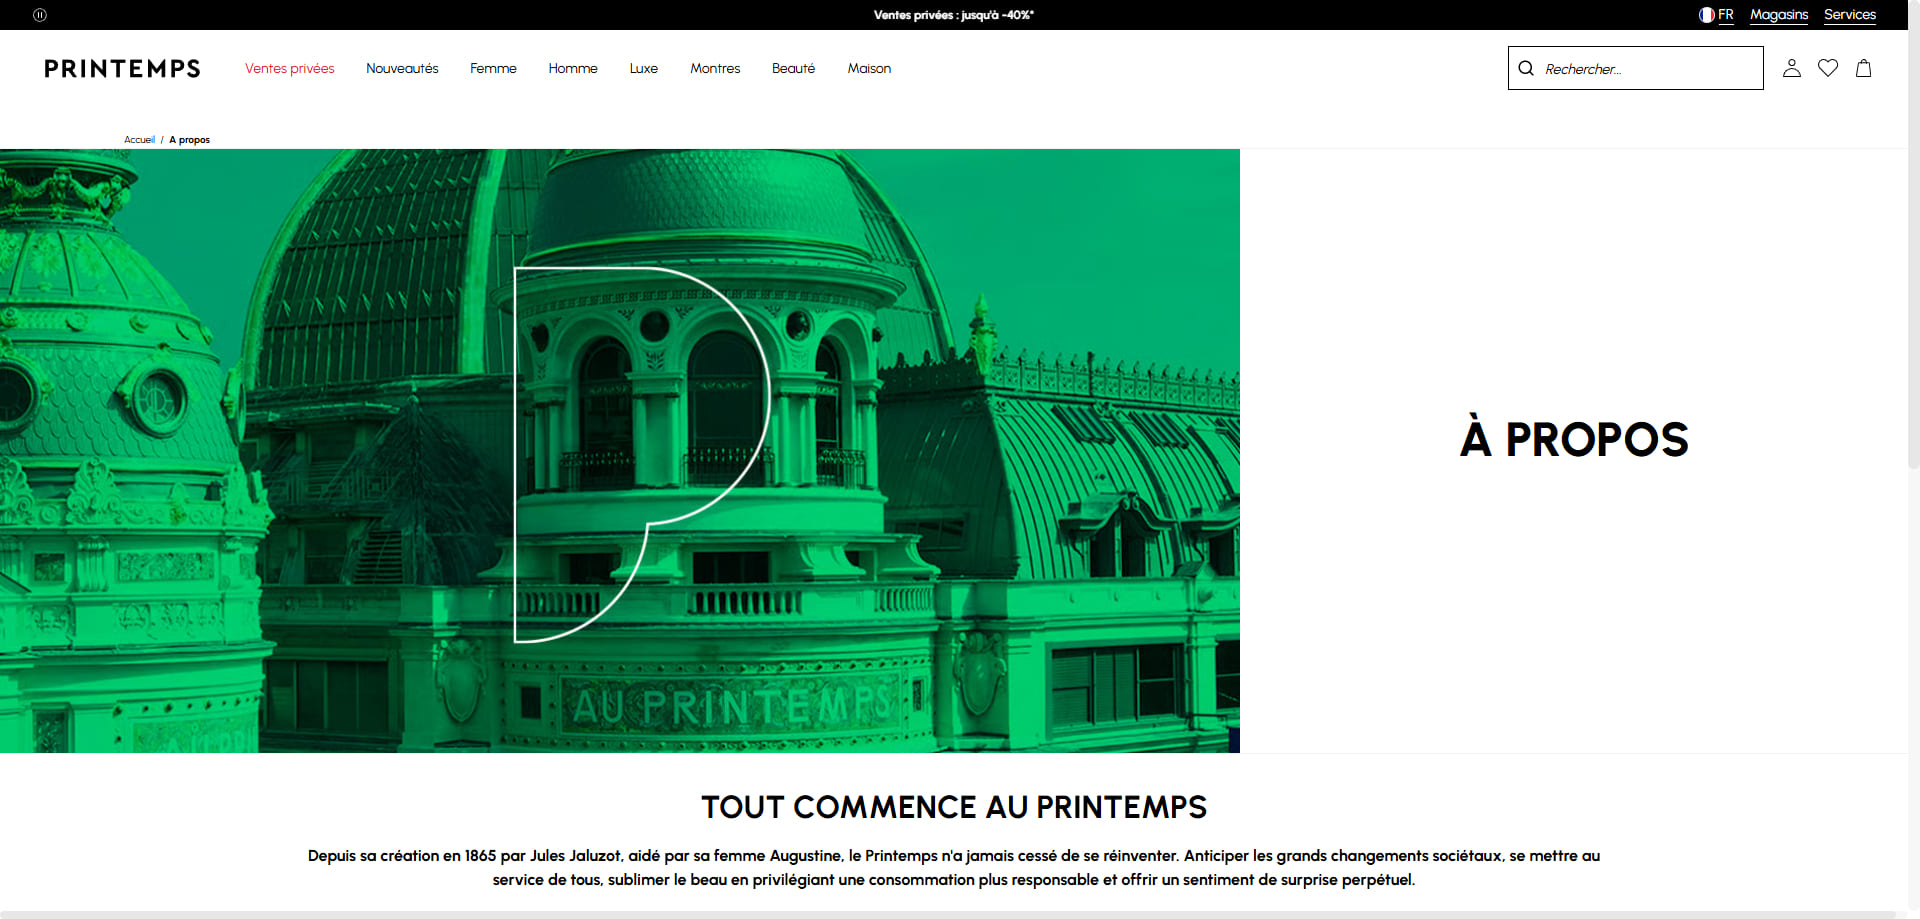Open the Ventes privées menu

[x=290, y=68]
